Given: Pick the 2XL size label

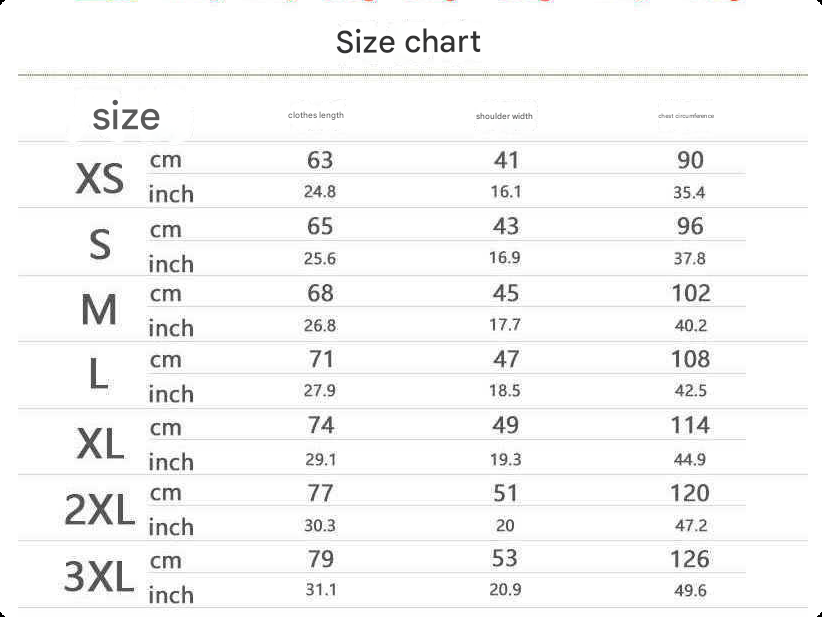Looking at the screenshot, I should [x=100, y=510].
